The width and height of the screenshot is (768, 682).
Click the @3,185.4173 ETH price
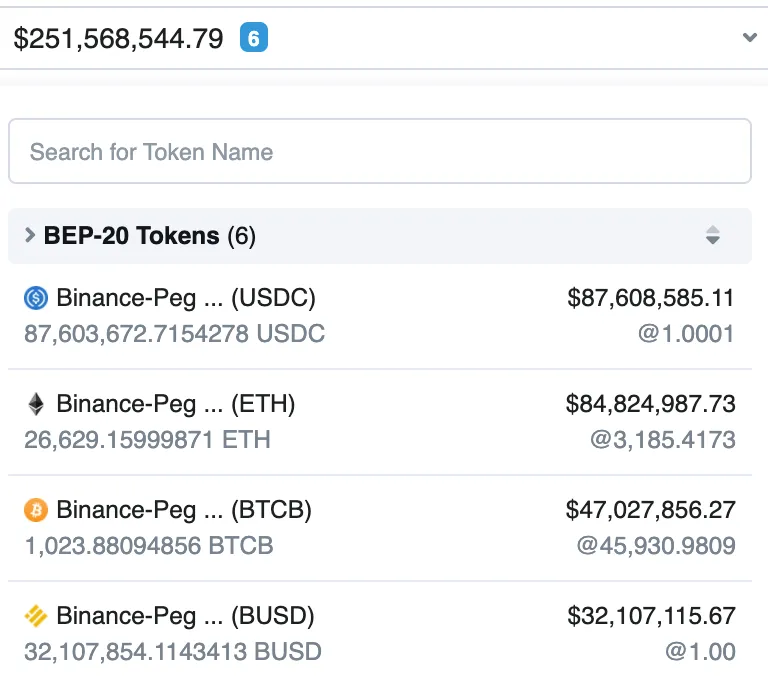click(x=663, y=440)
